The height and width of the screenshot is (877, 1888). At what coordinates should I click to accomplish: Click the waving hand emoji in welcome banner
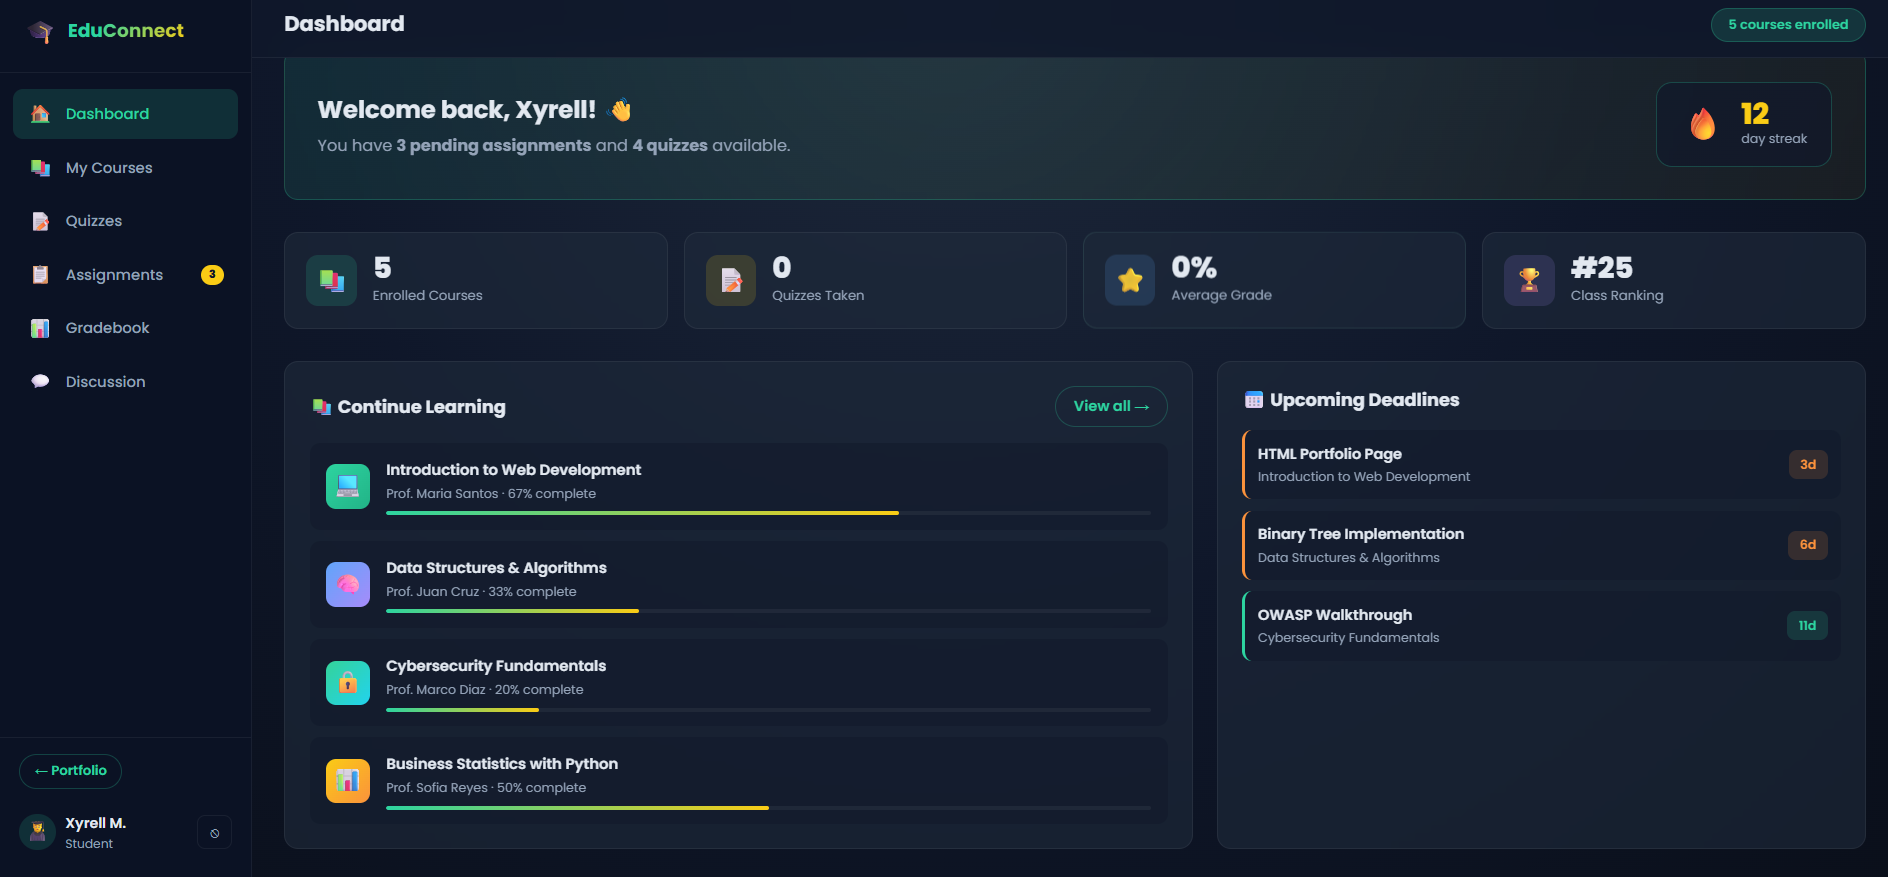pyautogui.click(x=620, y=110)
